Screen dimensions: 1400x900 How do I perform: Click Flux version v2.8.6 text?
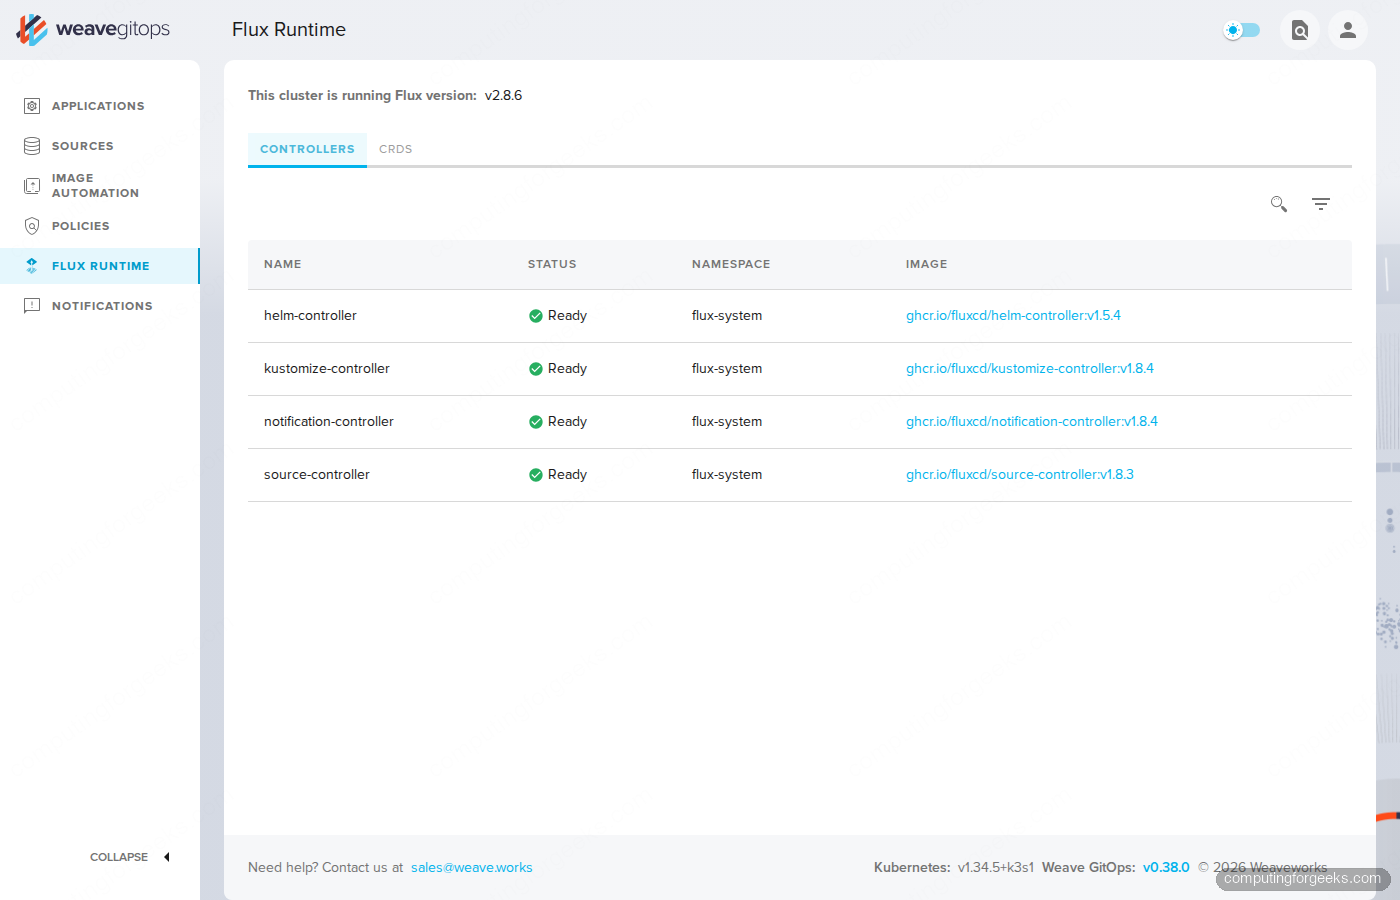click(x=504, y=96)
